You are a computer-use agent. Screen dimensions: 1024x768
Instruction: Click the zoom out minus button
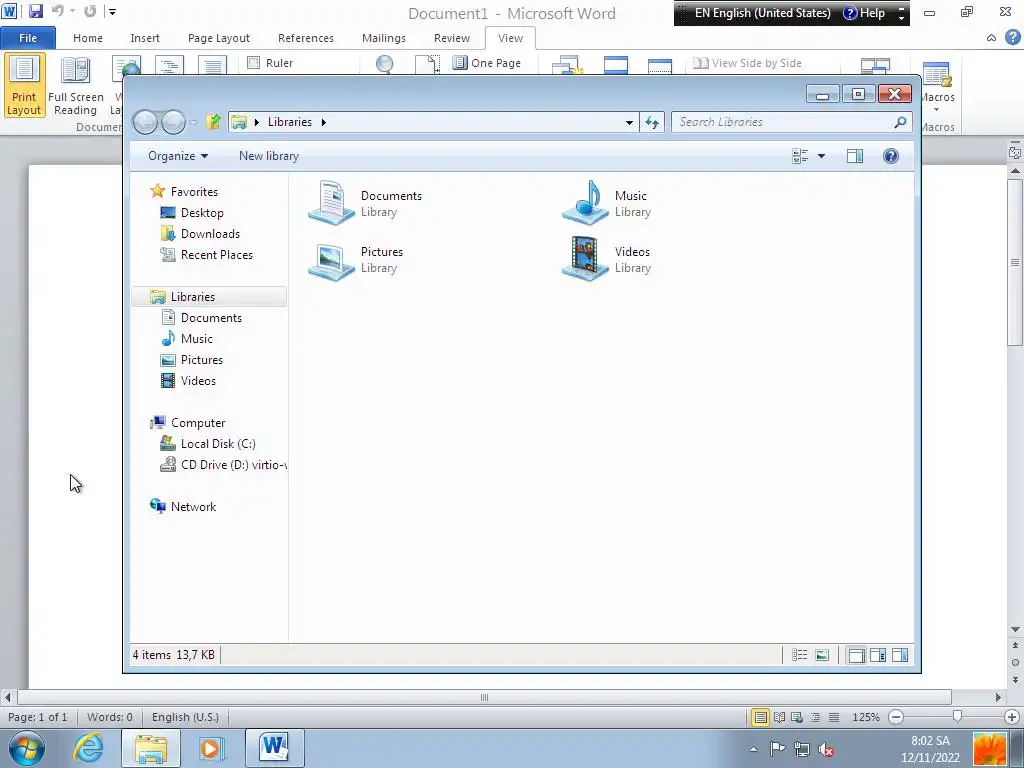click(x=897, y=717)
